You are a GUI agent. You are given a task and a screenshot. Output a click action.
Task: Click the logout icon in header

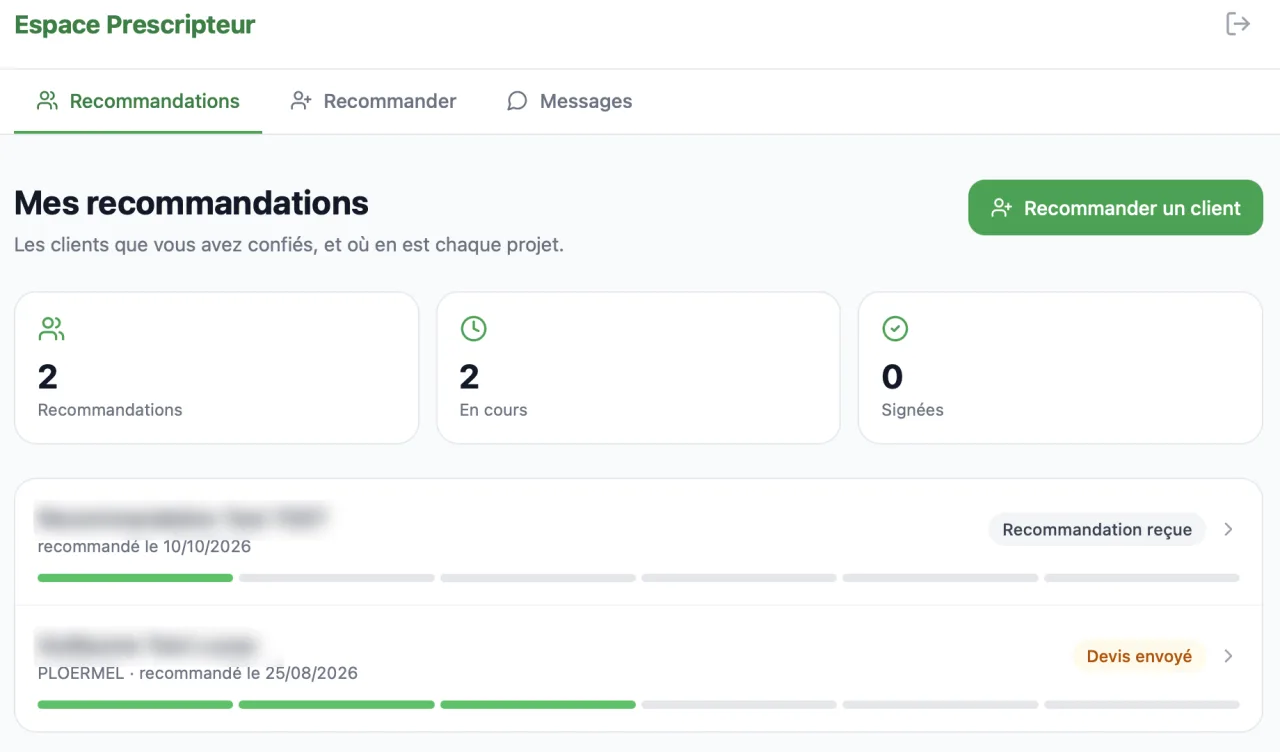click(x=1238, y=24)
